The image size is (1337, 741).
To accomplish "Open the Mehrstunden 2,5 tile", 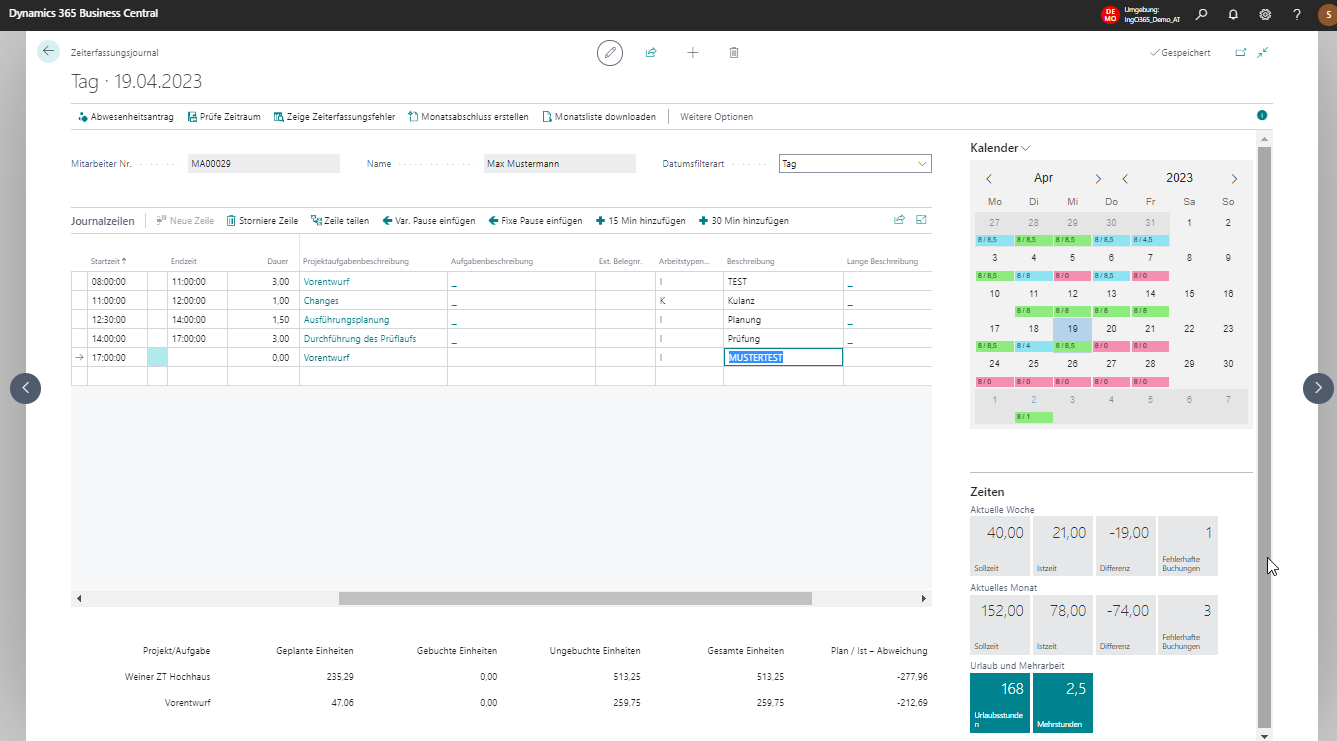I will click(1062, 703).
